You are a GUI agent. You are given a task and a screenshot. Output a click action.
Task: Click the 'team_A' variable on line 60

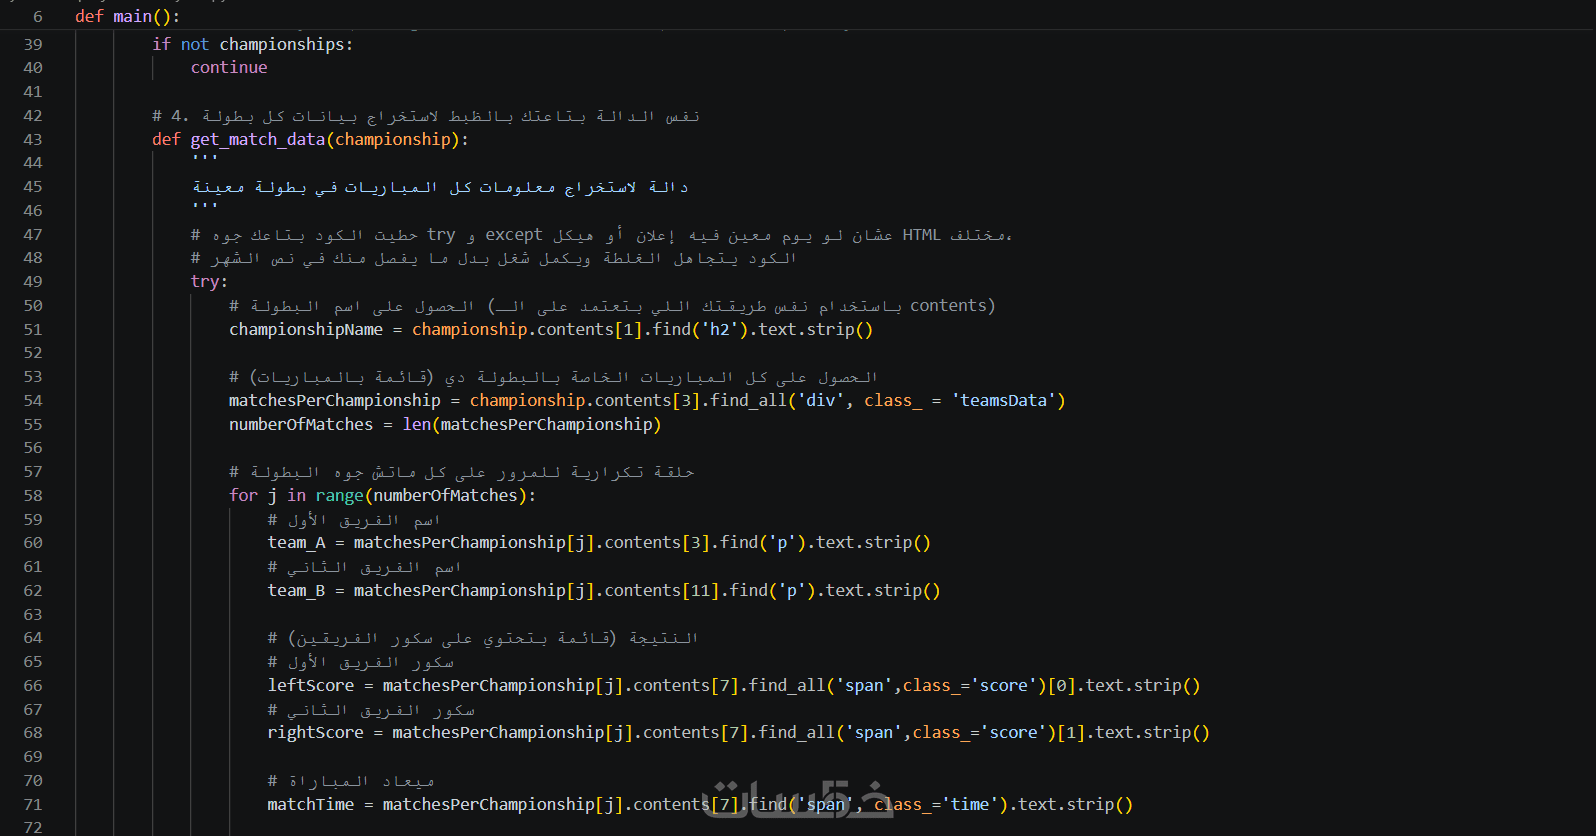pos(297,542)
